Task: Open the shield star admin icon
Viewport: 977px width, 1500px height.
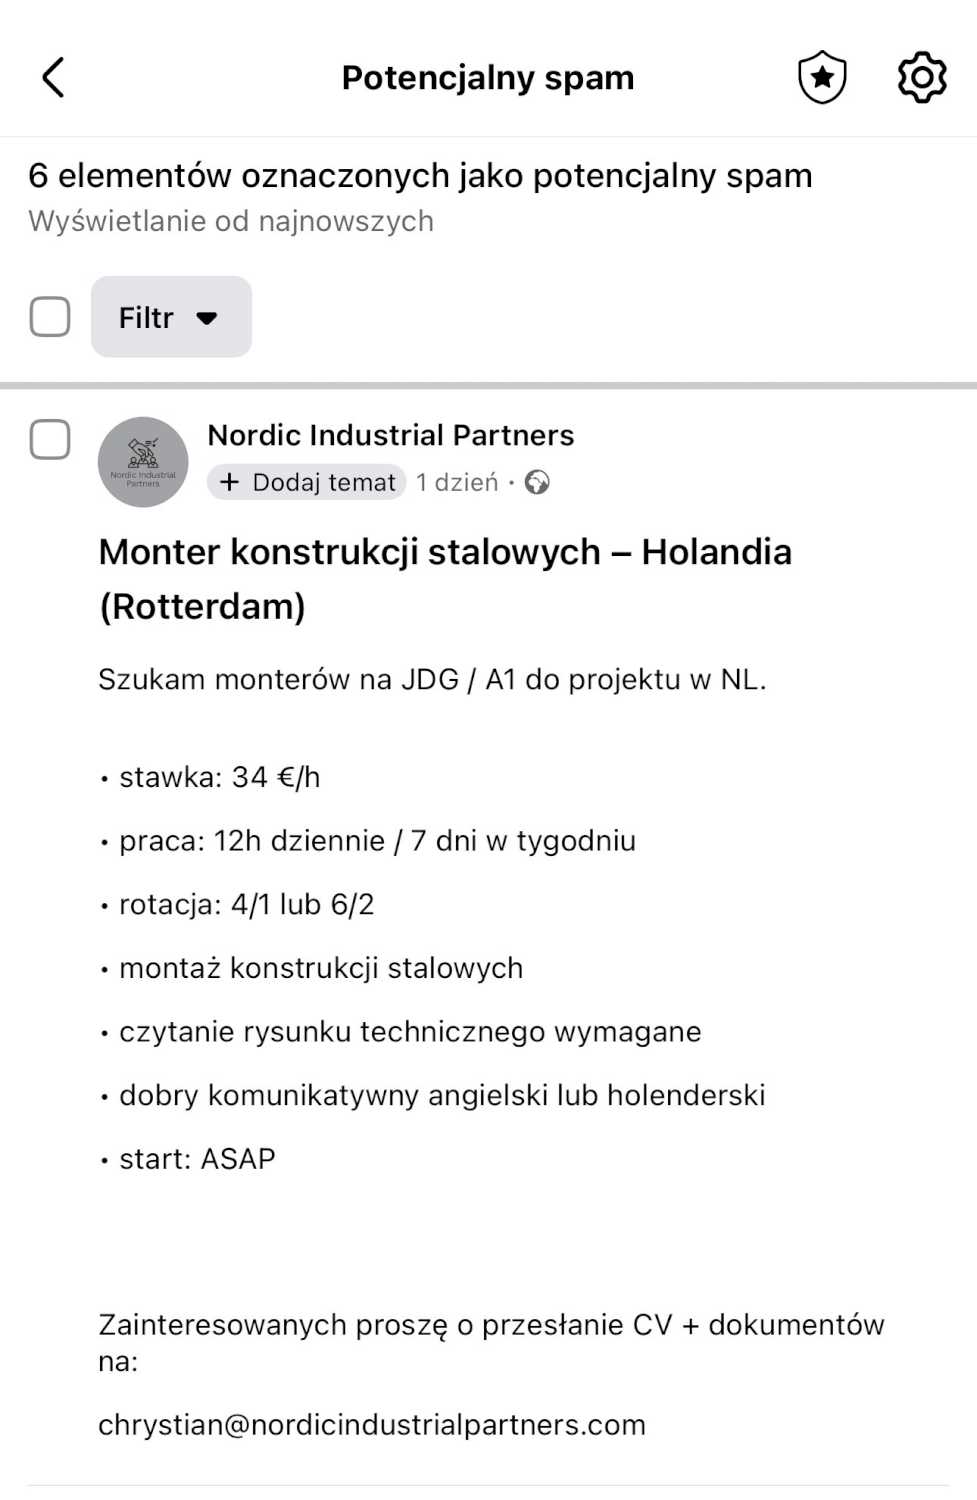Action: coord(822,77)
